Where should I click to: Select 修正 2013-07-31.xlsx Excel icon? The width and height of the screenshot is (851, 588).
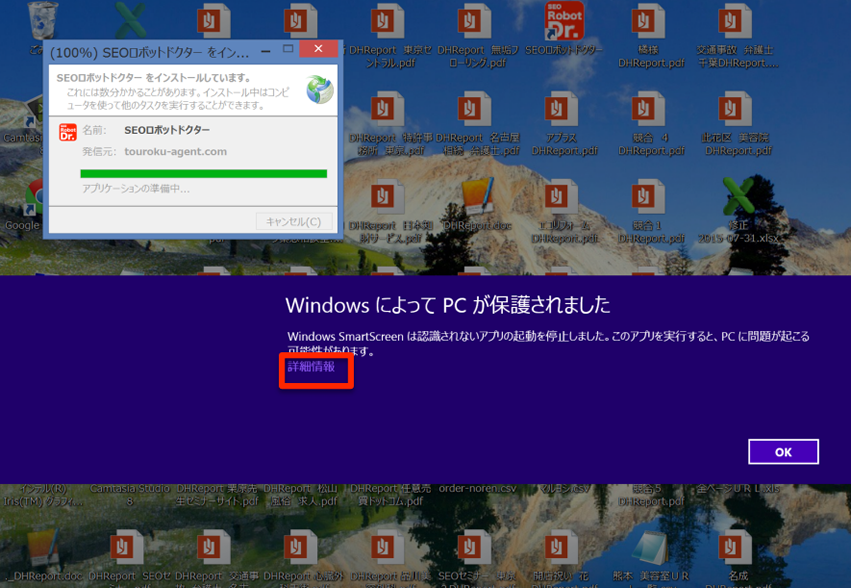[738, 196]
